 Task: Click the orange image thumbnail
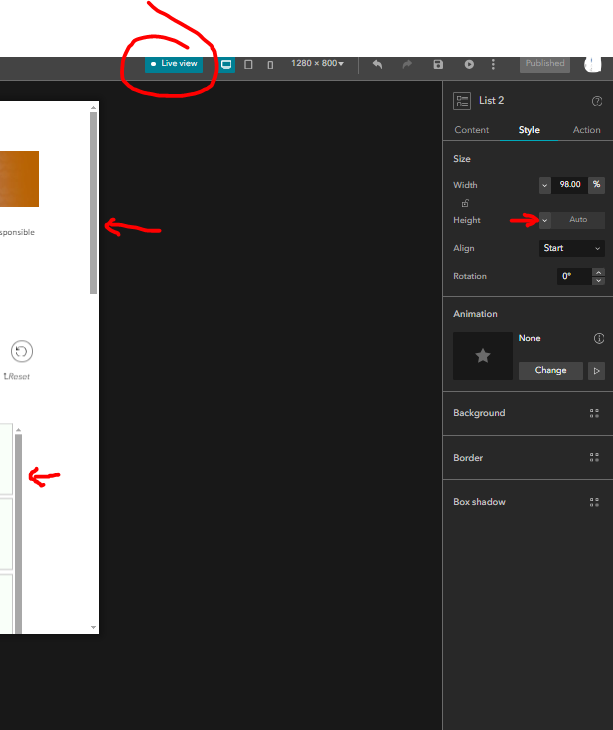pos(19,179)
